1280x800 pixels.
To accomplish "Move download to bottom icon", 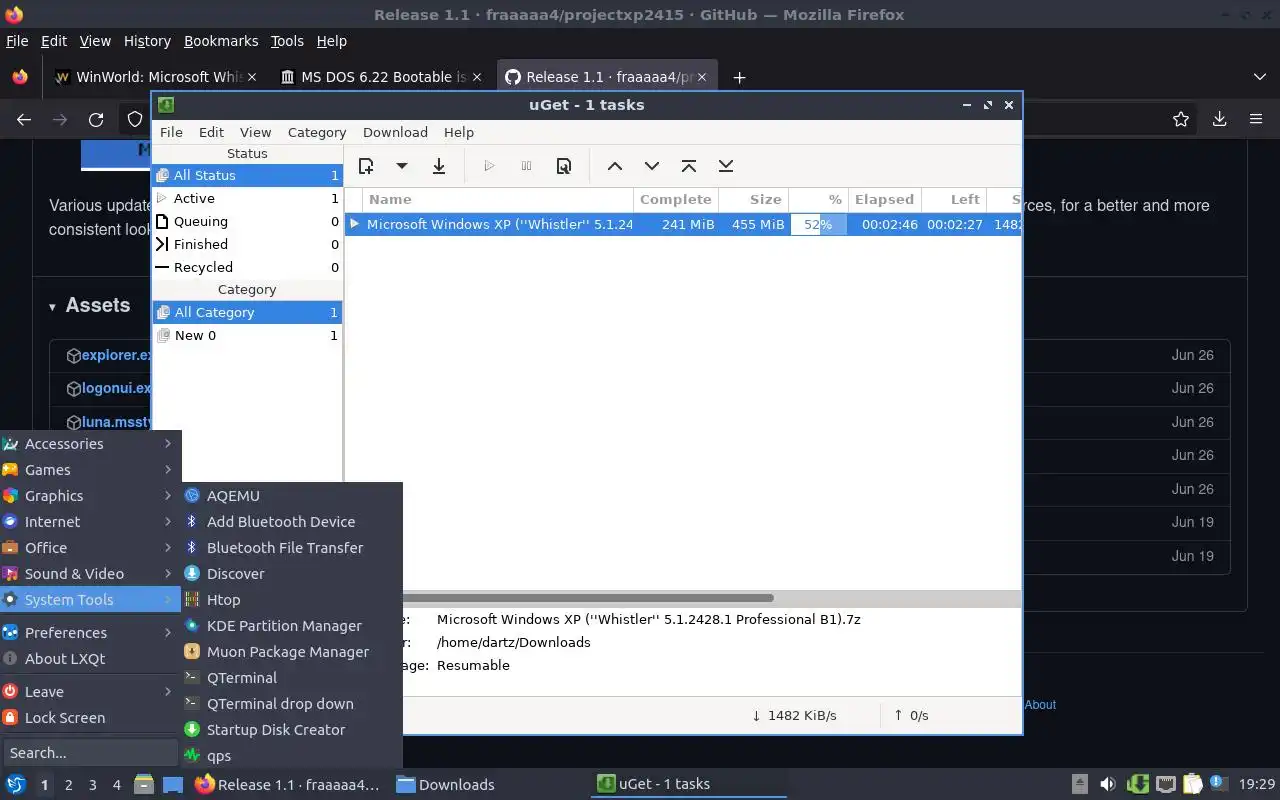I will click(x=726, y=166).
